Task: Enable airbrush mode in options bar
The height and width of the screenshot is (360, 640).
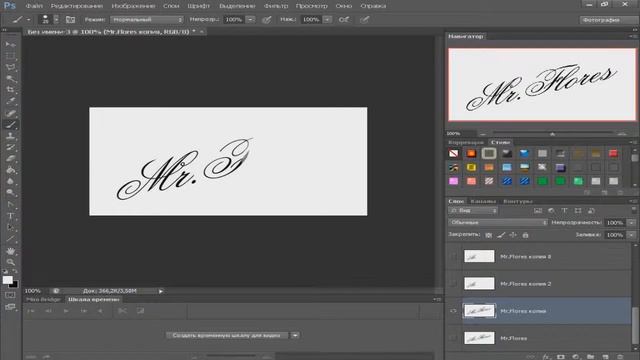Action: click(x=344, y=20)
